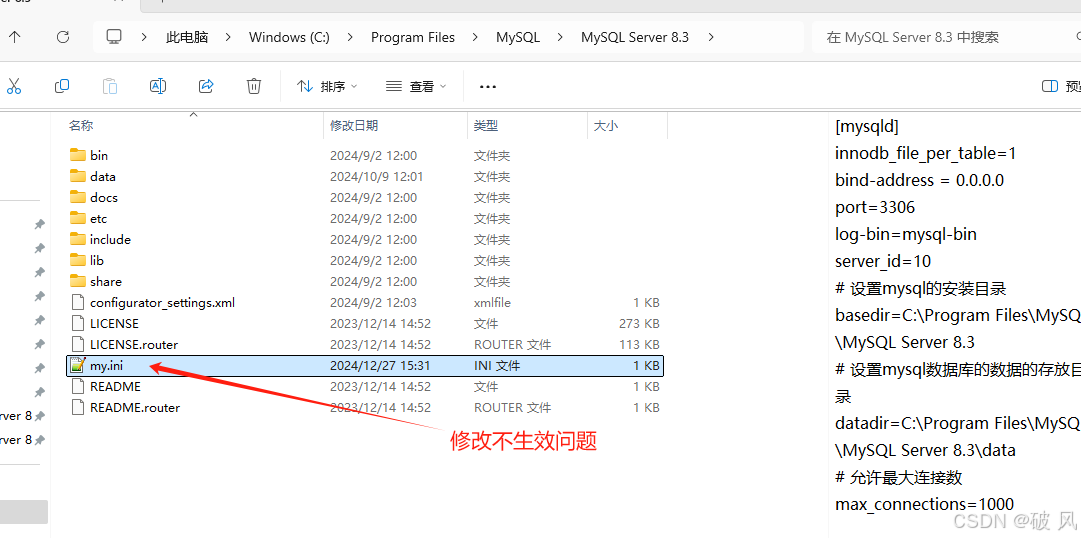Expand chevron before 此电脑 breadcrumb
The height and width of the screenshot is (538, 1081).
coord(144,37)
